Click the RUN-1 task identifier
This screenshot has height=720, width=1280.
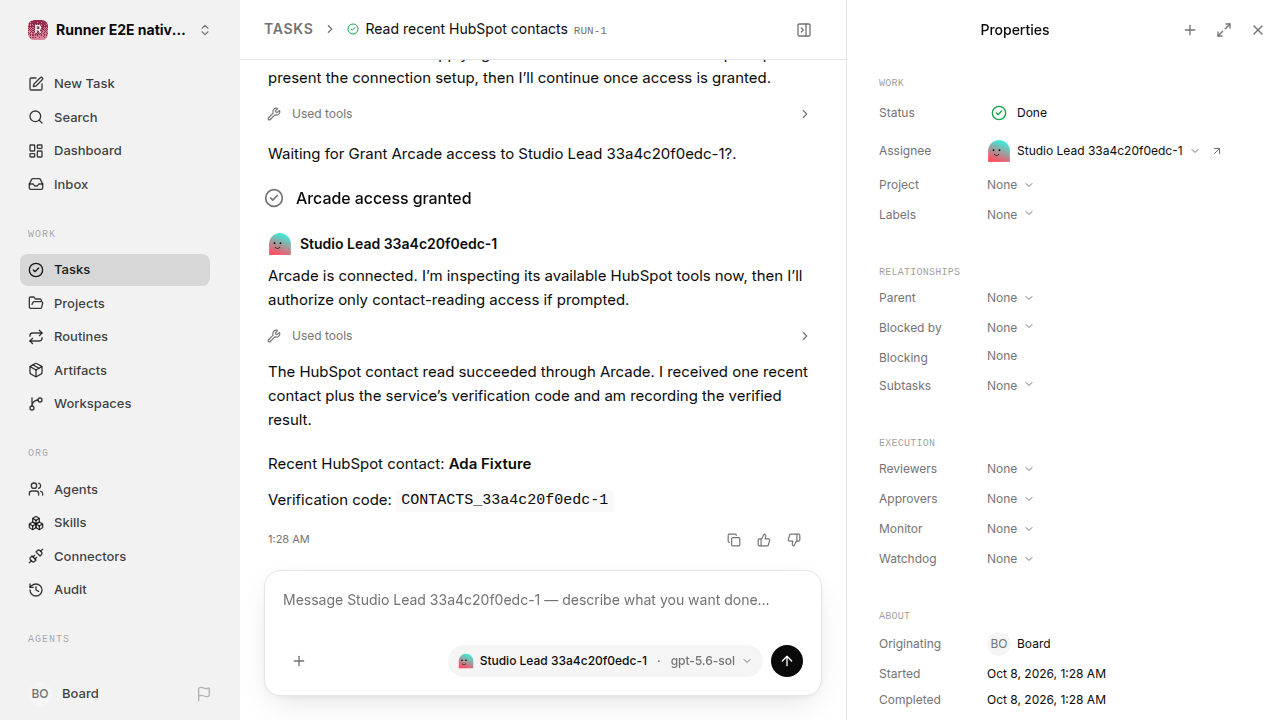click(590, 31)
